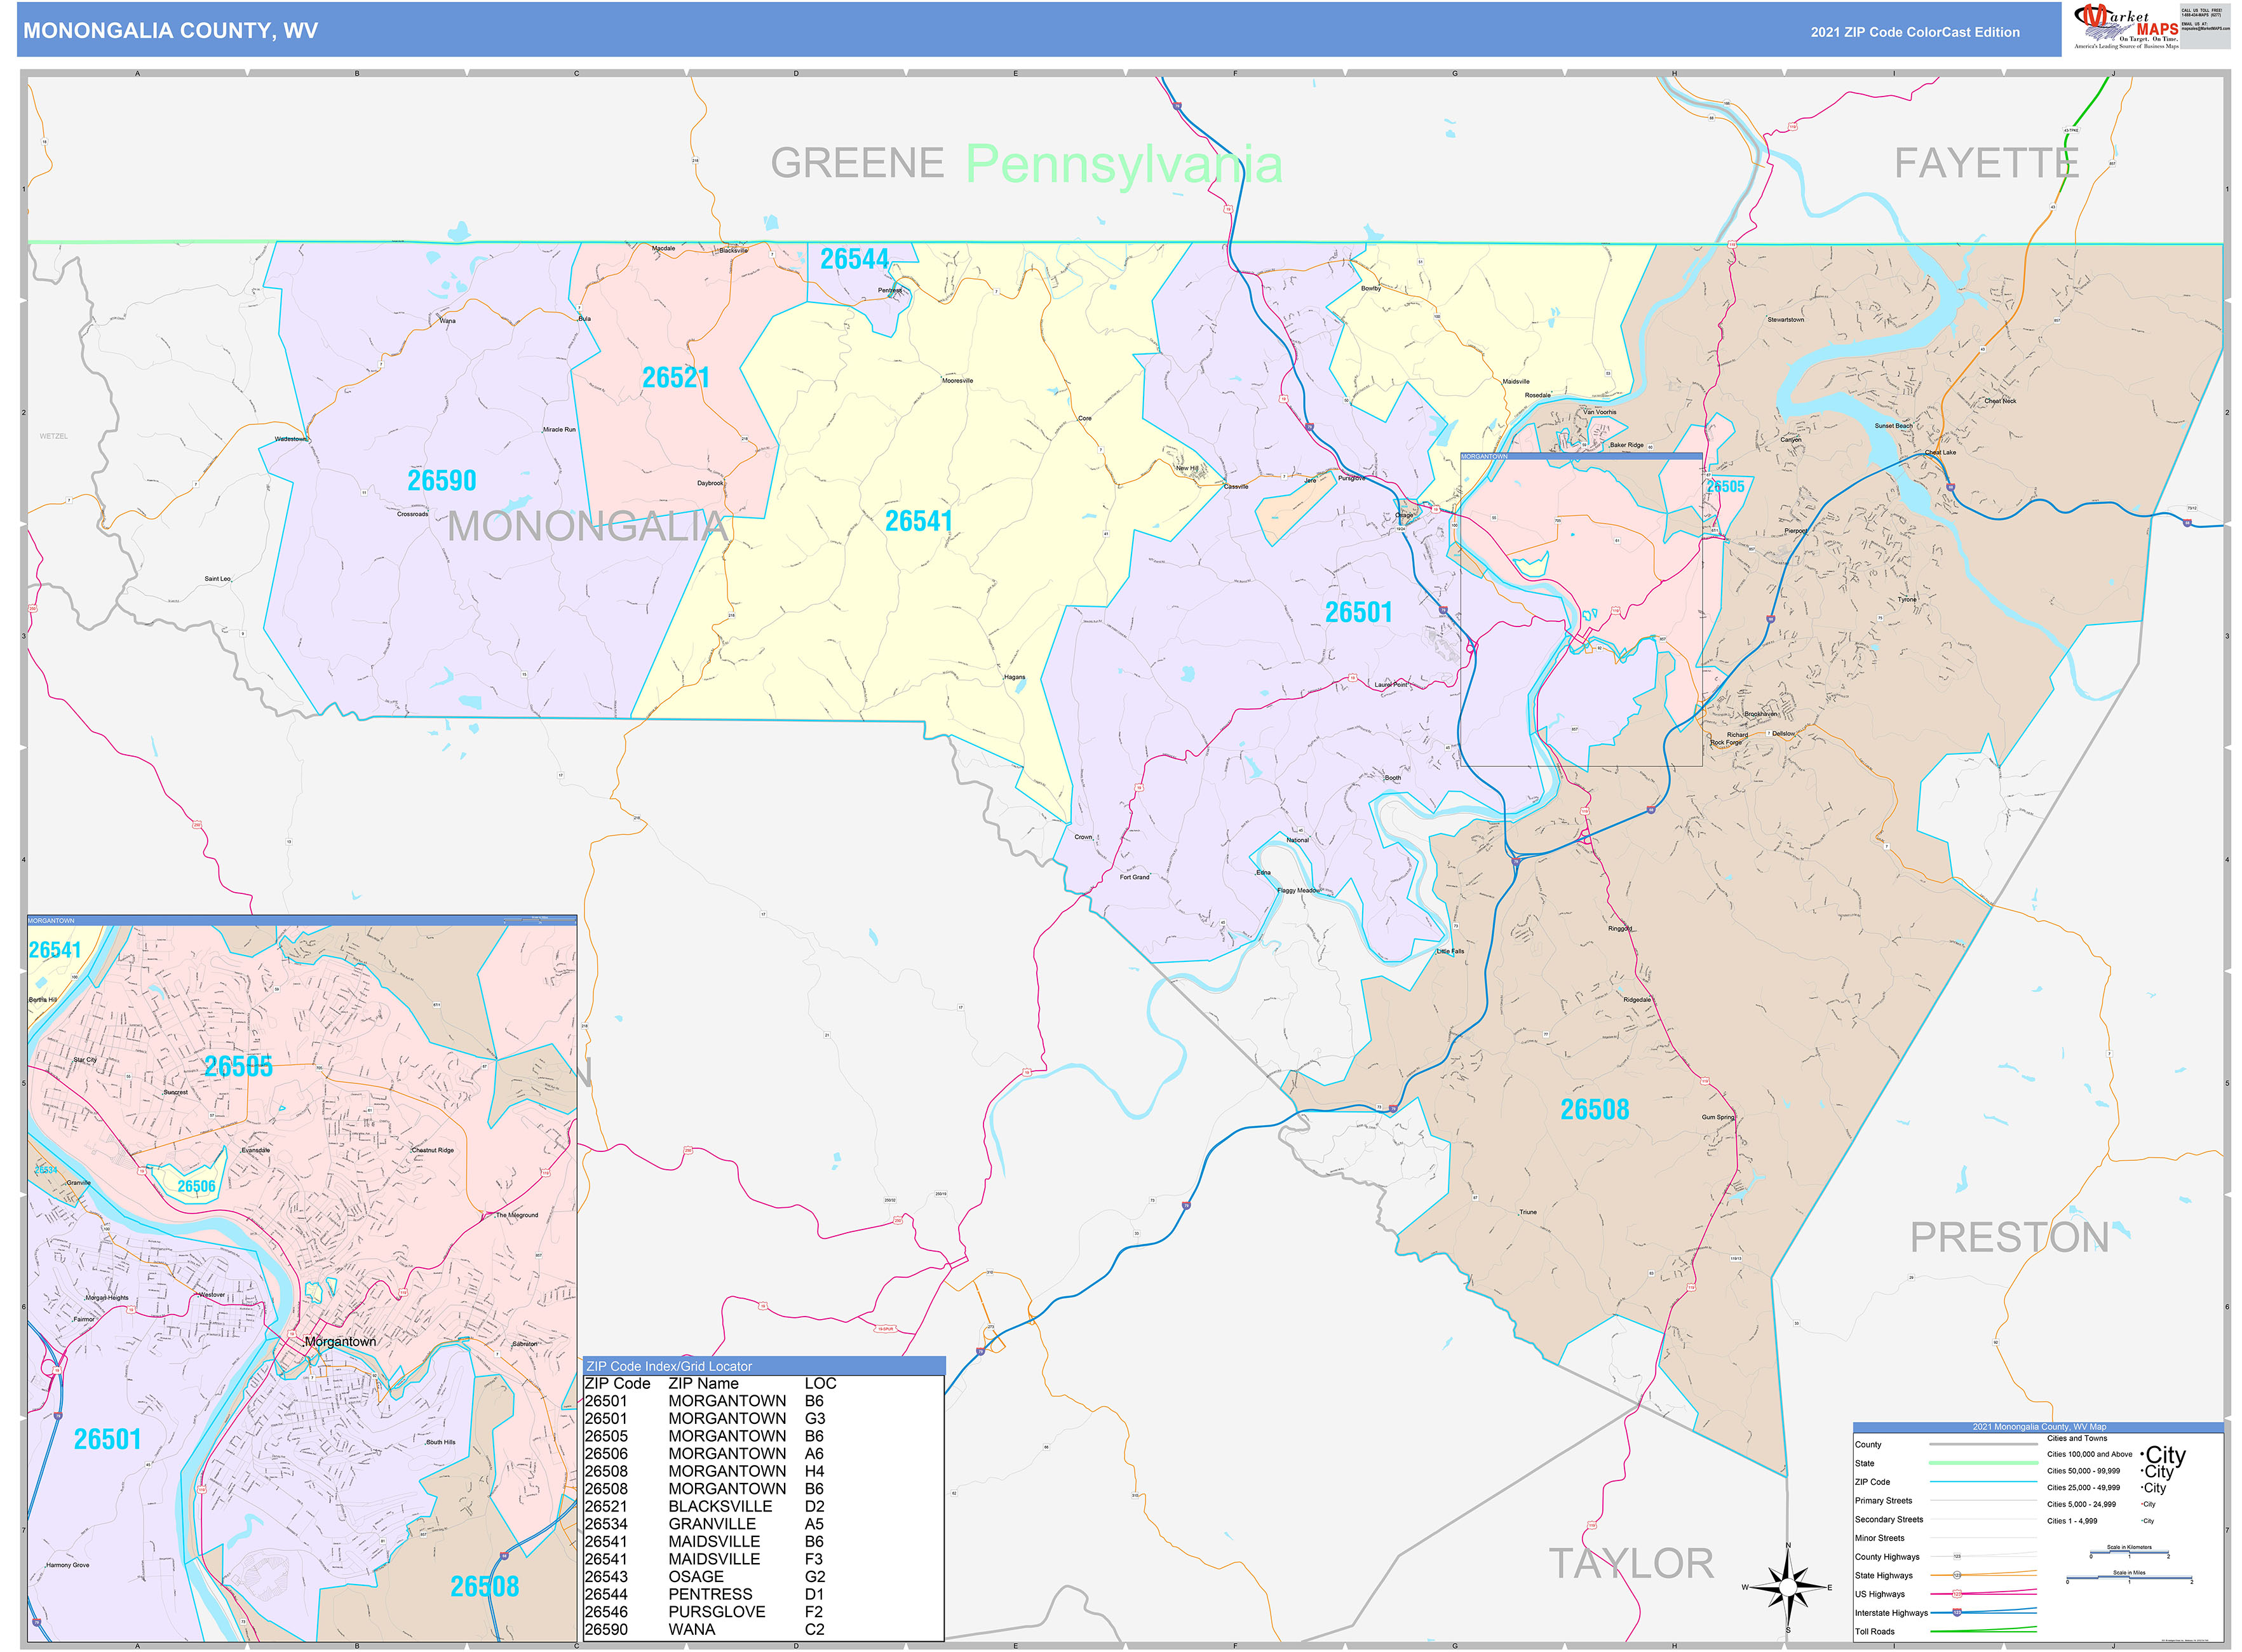This screenshot has height=1652, width=2242.
Task: Click the 'WETZEL' county label
Action: click(x=54, y=436)
